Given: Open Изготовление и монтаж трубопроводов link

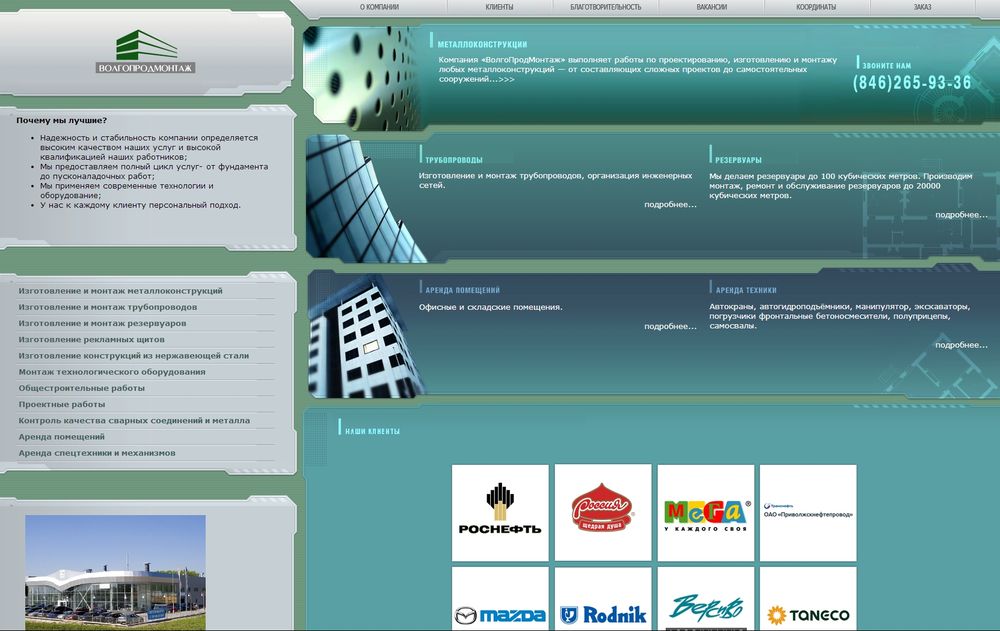Looking at the screenshot, I should click(108, 307).
